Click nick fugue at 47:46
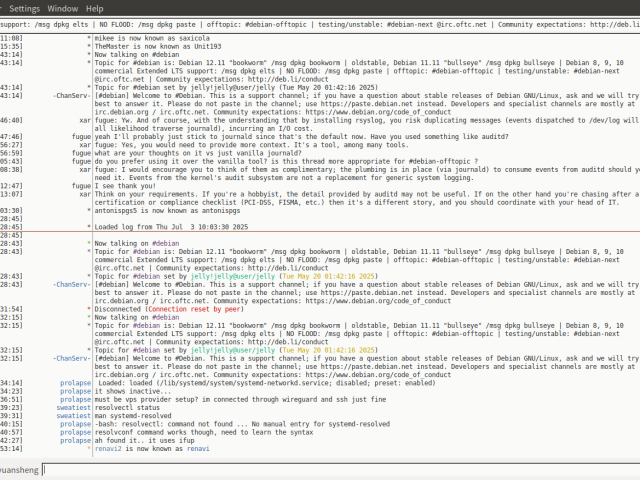The width and height of the screenshot is (640, 480). (82, 137)
